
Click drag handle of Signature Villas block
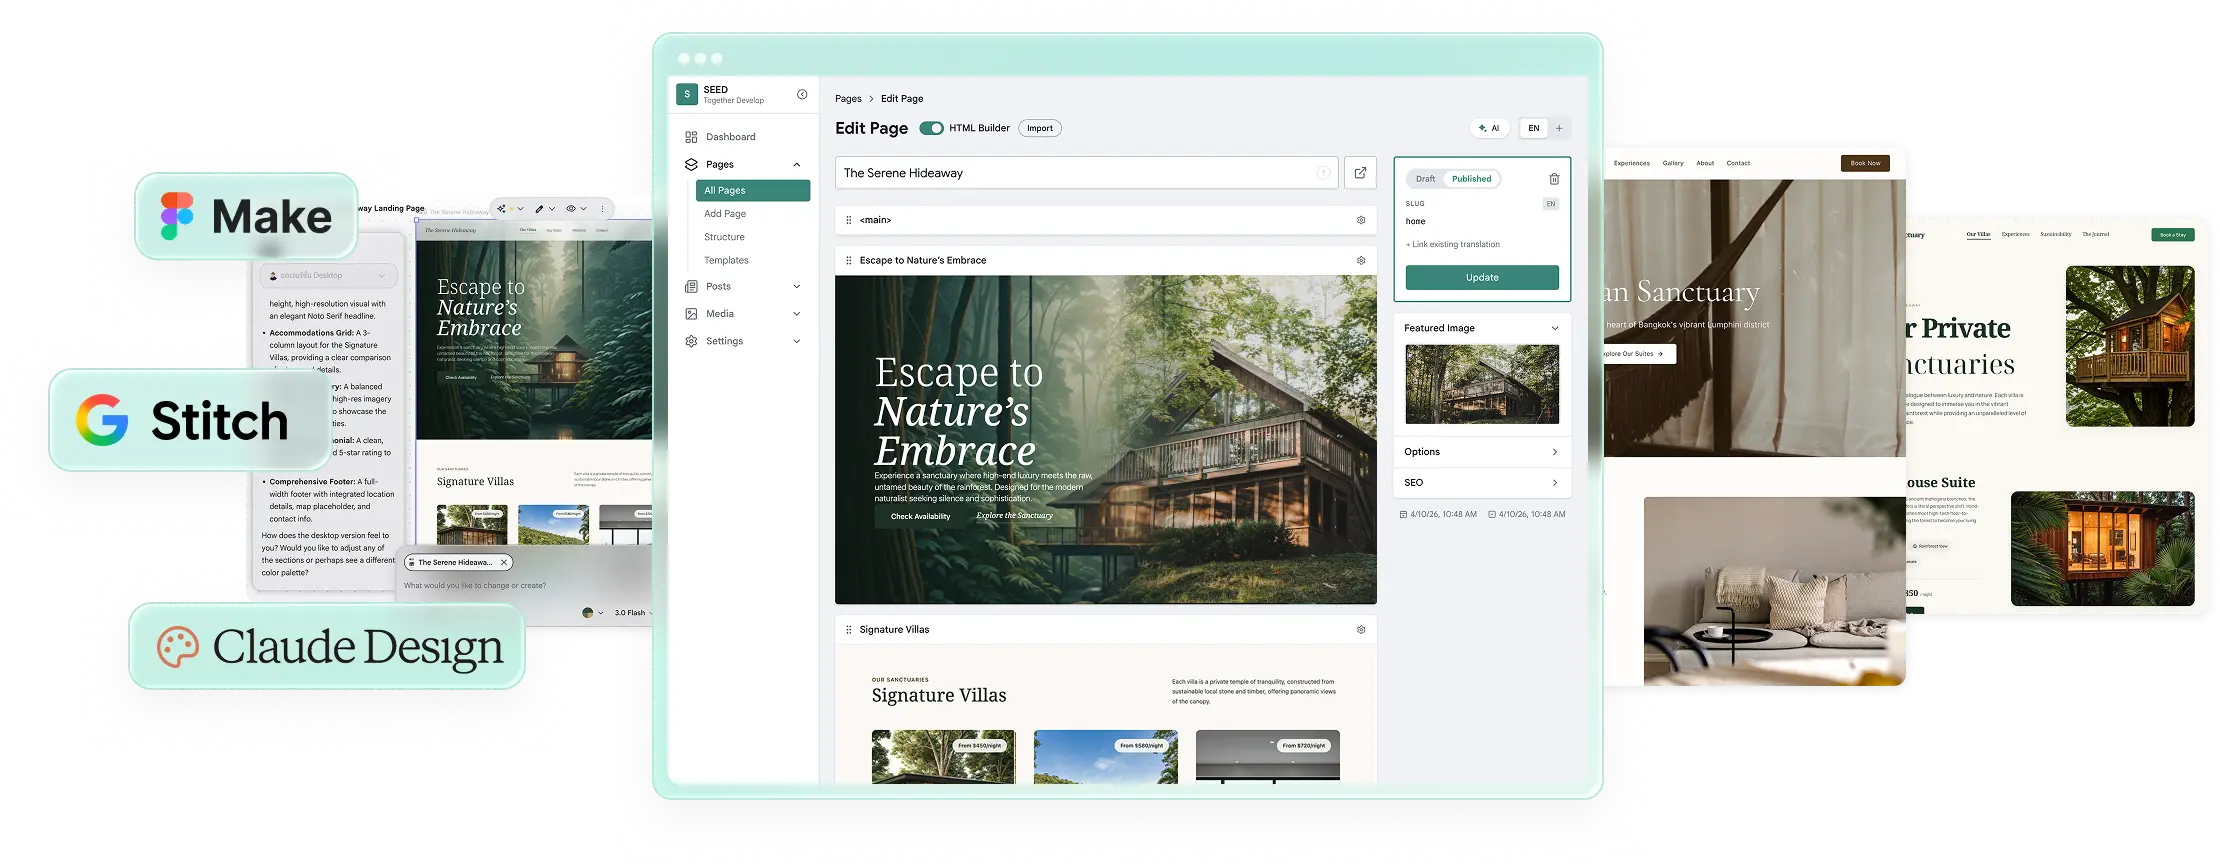849,630
